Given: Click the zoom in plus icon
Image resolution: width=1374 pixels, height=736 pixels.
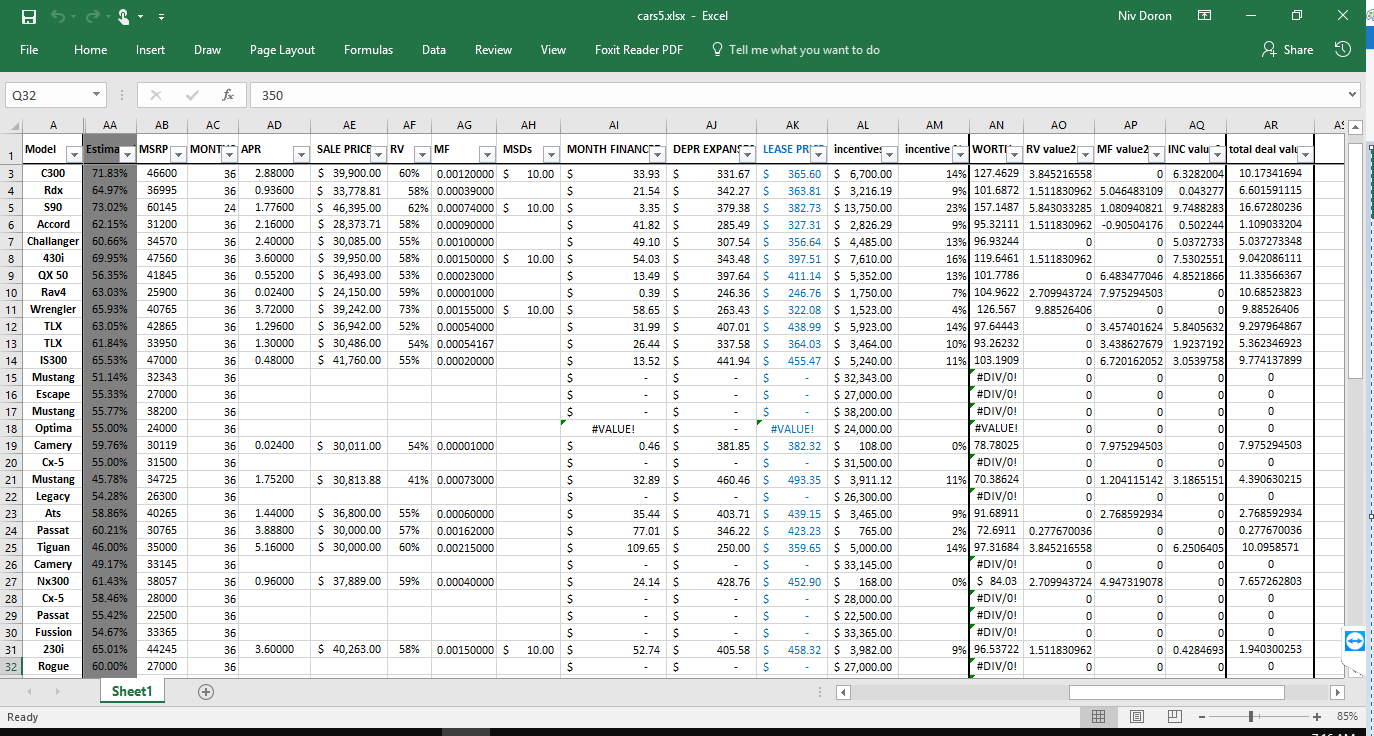Looking at the screenshot, I should (x=1317, y=717).
